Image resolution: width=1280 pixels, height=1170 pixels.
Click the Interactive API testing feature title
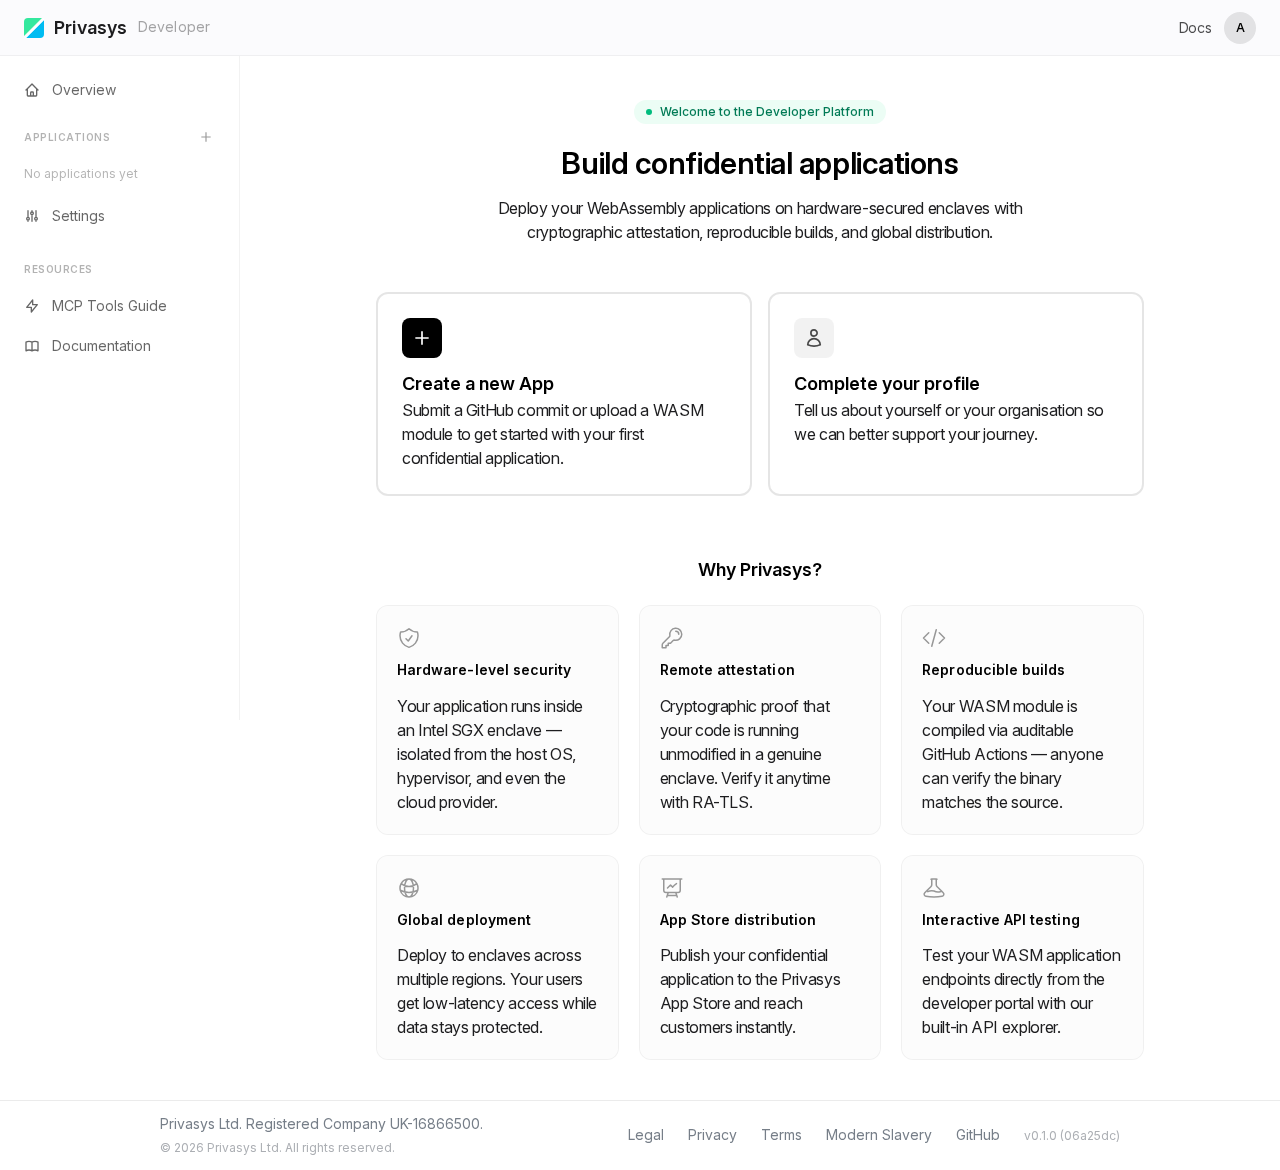coord(1001,920)
